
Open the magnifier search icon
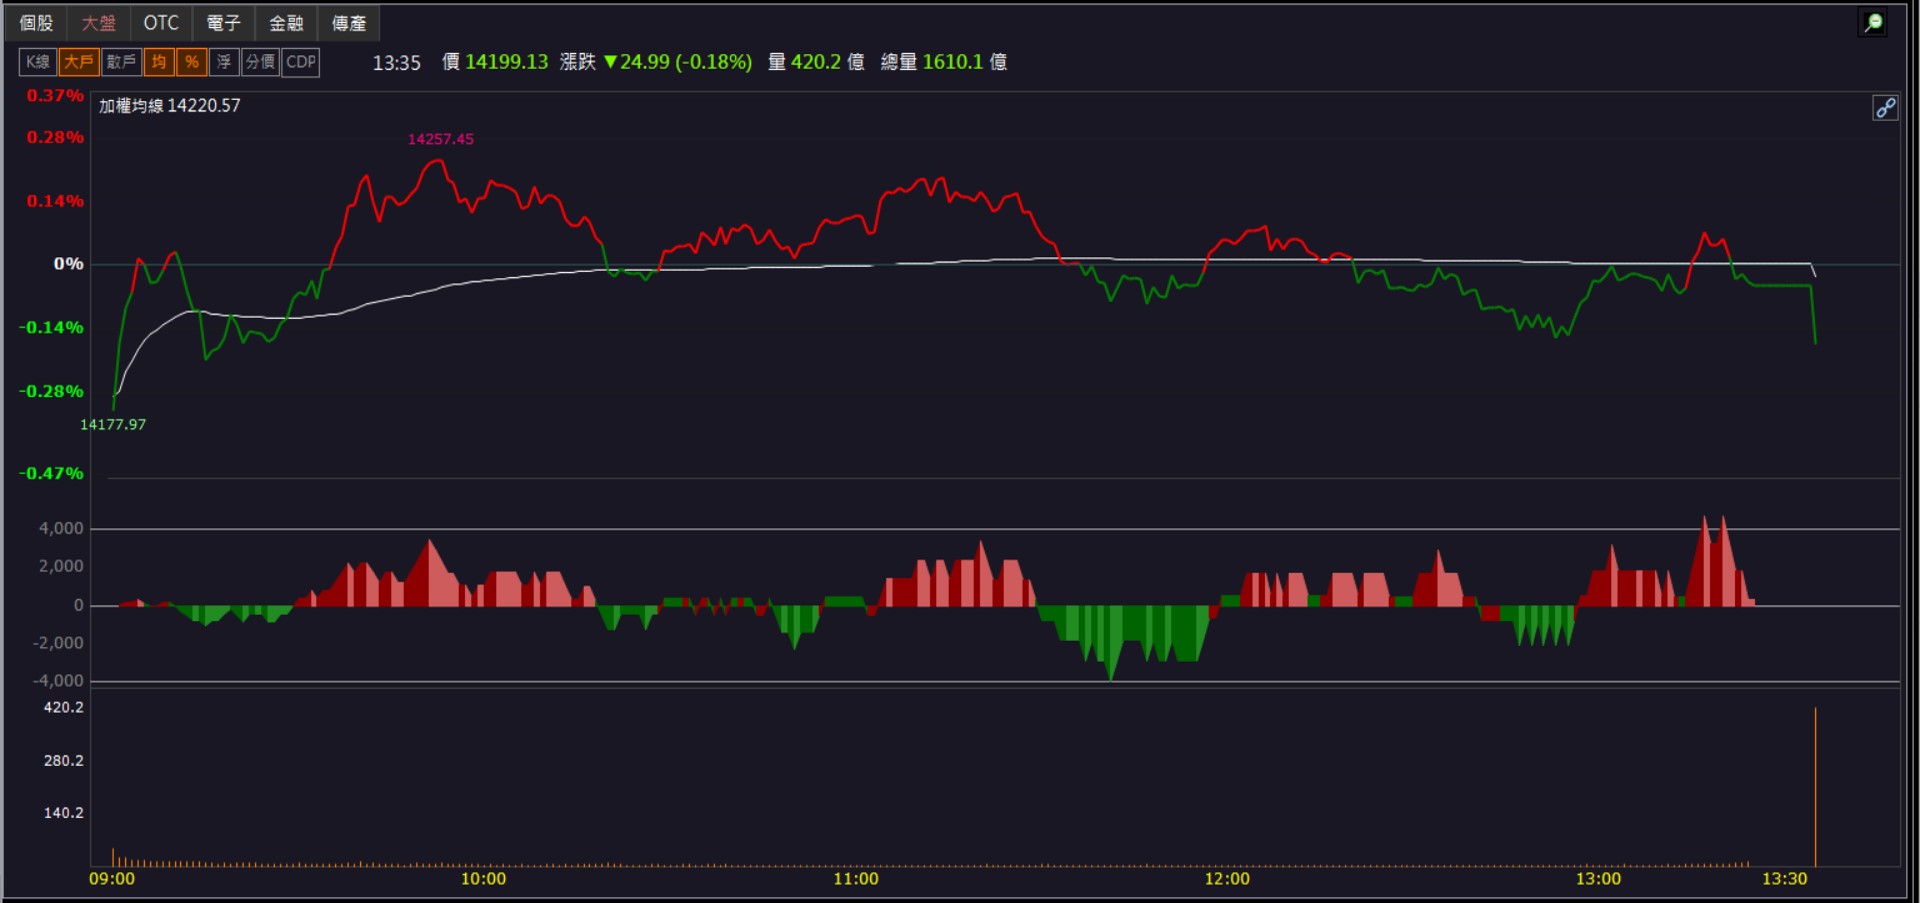pos(1874,22)
